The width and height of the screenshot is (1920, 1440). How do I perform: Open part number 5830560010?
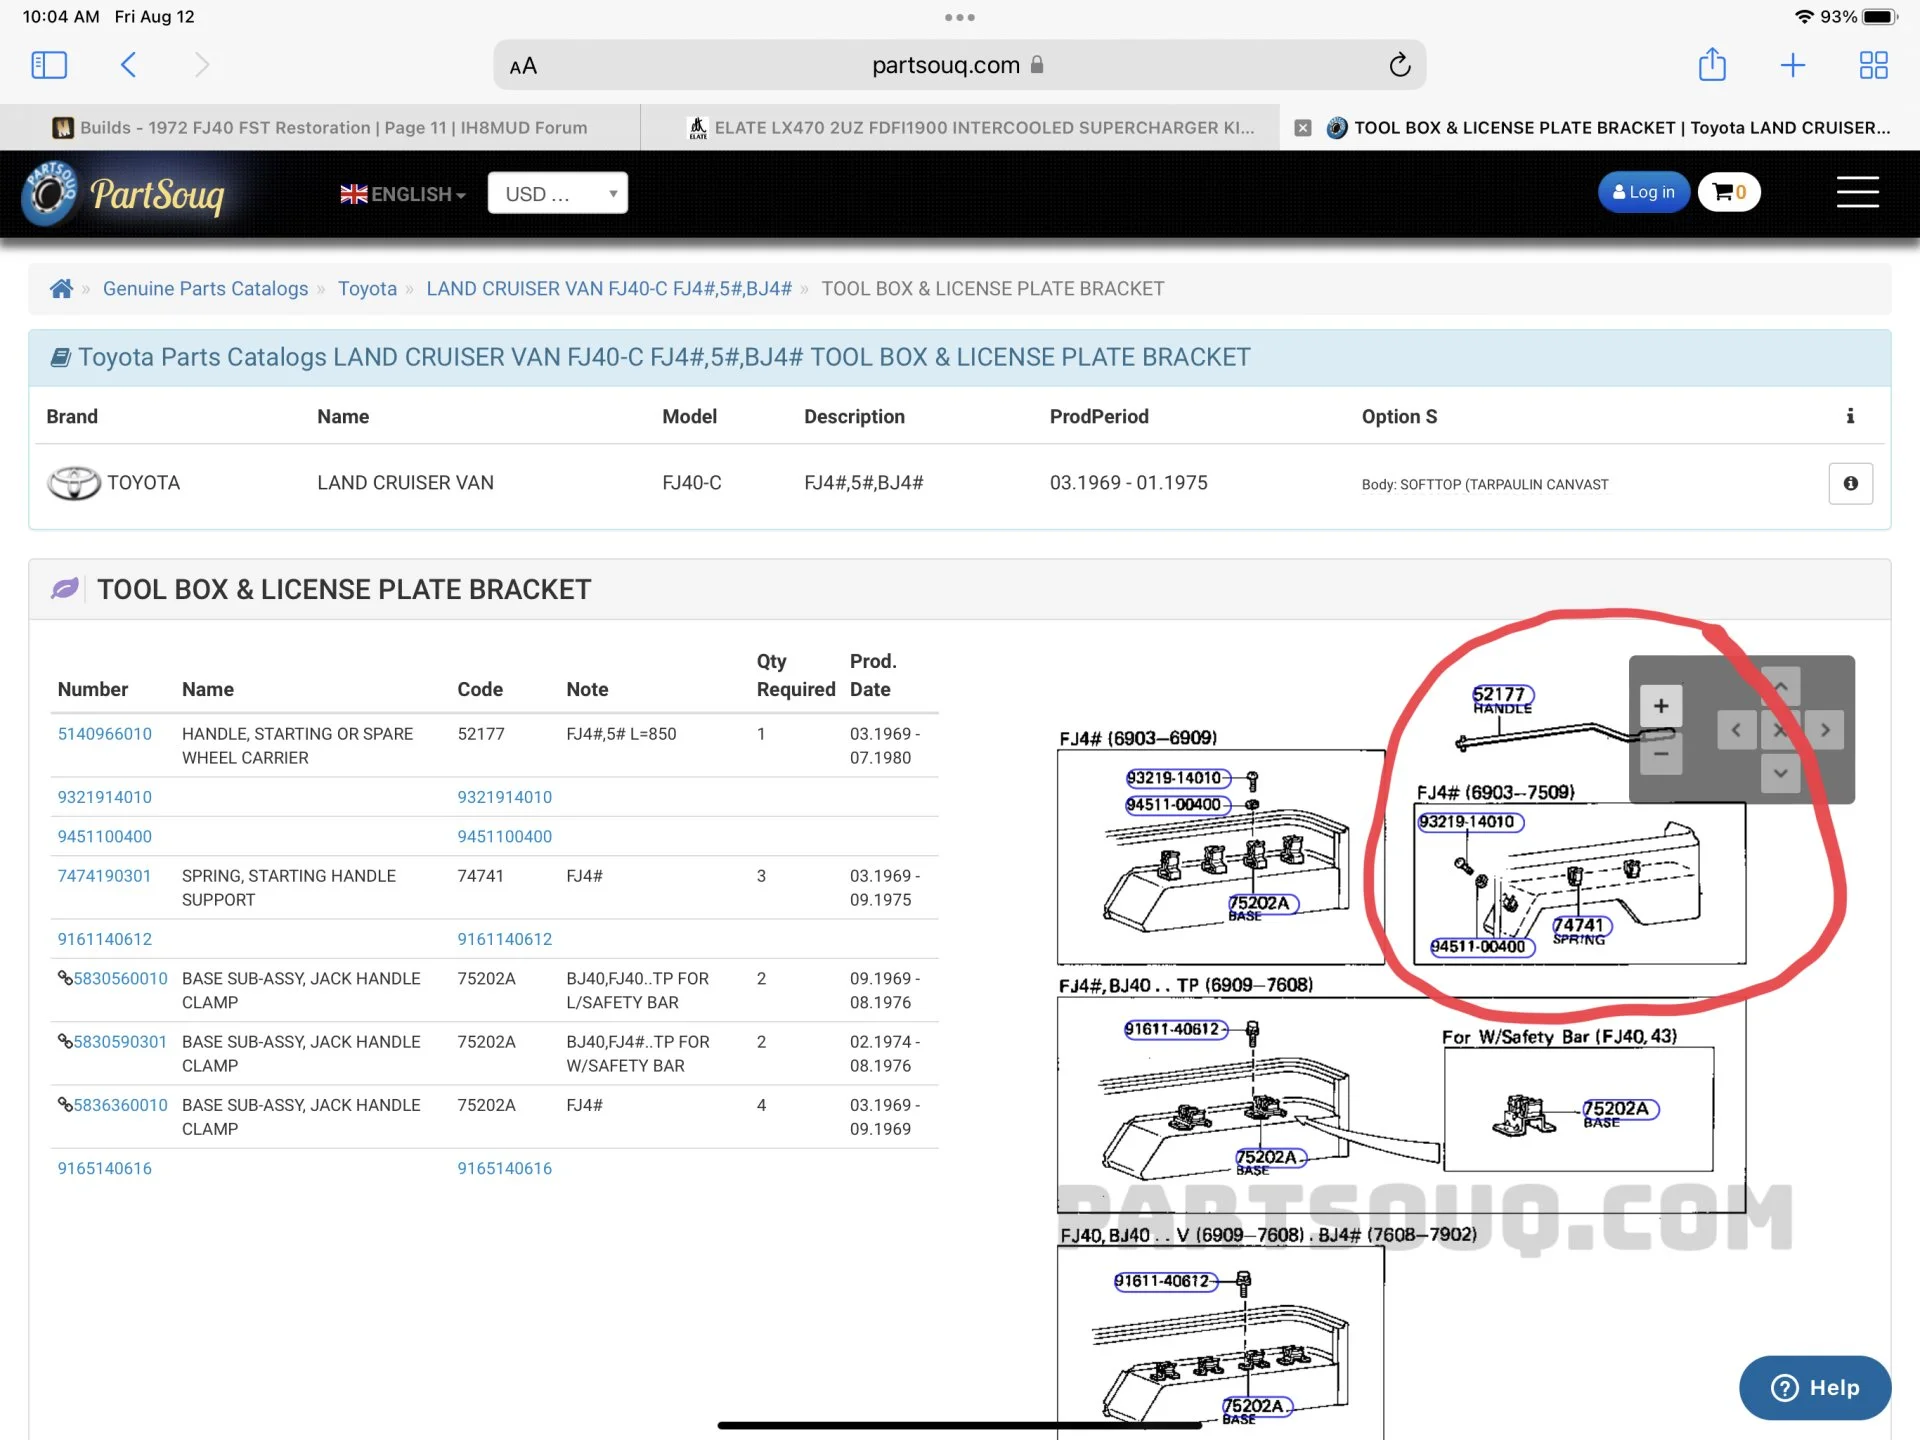pyautogui.click(x=120, y=978)
